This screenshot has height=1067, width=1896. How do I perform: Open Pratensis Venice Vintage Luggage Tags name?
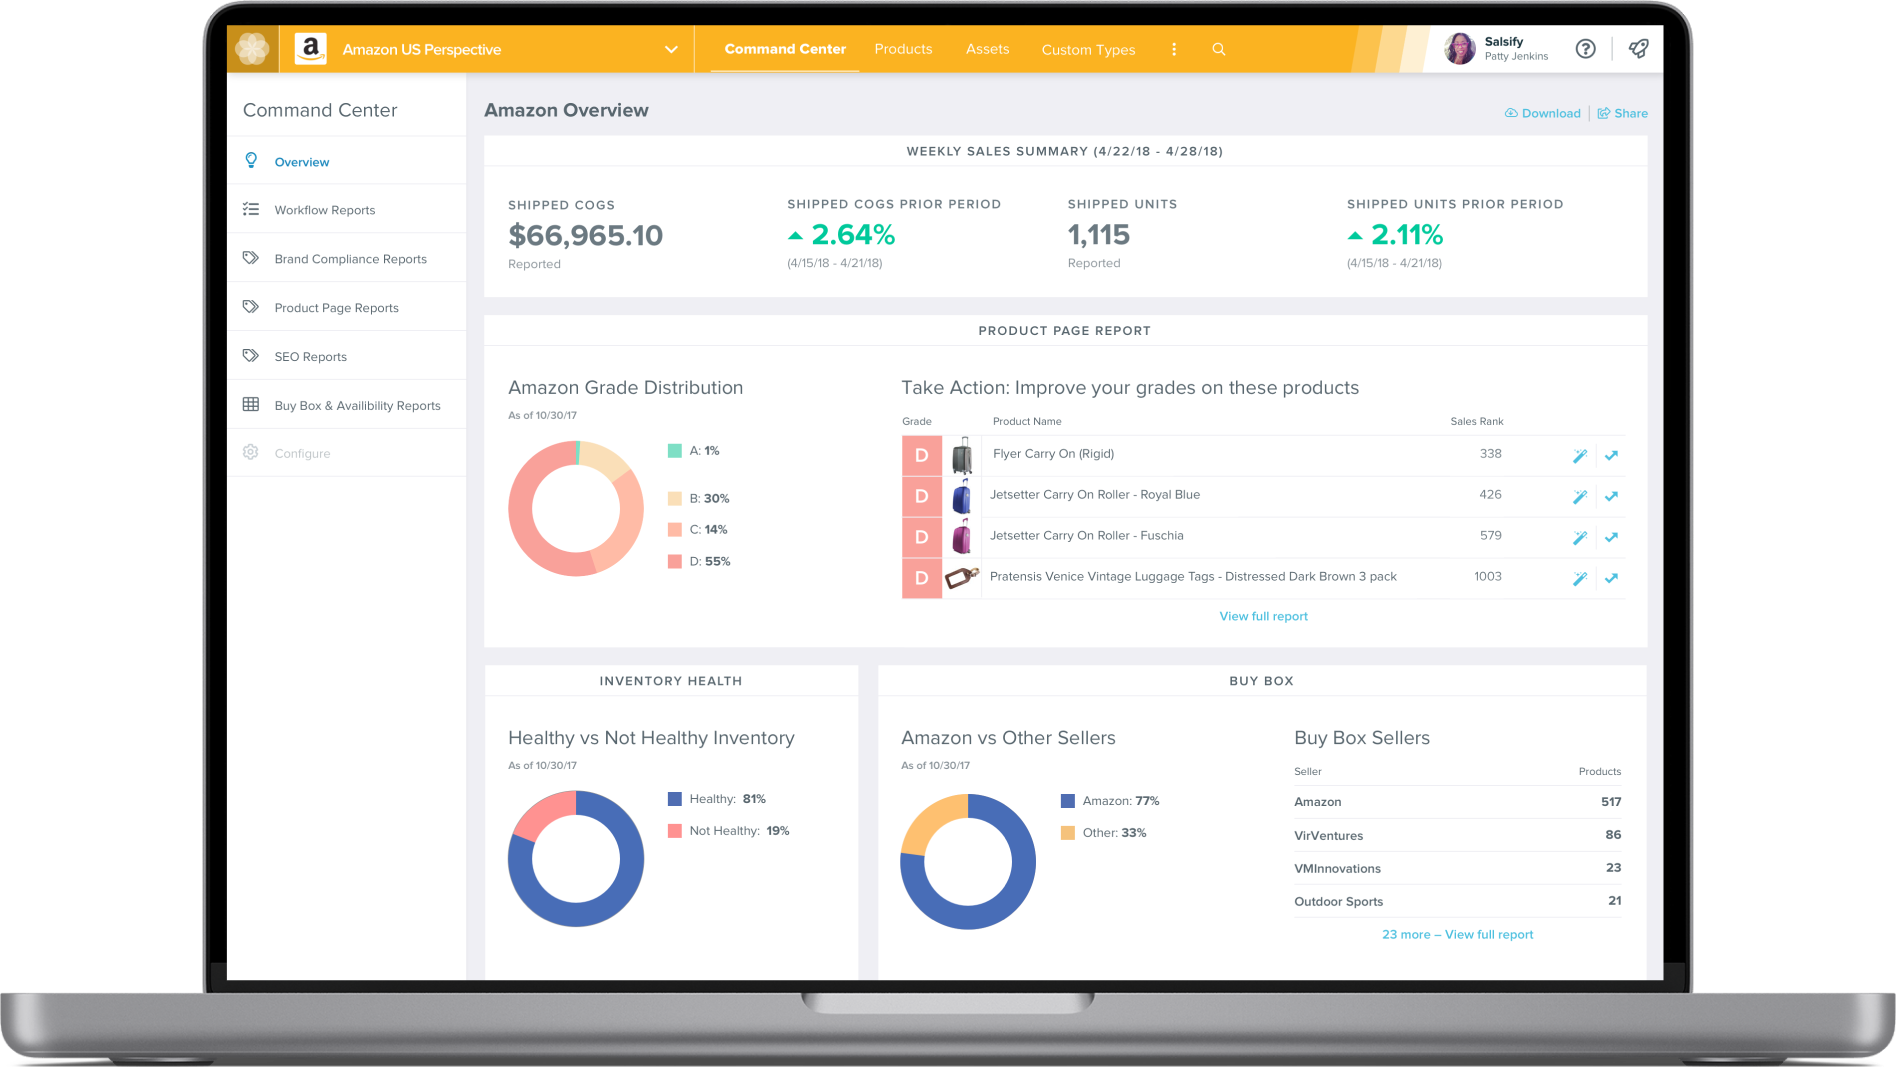tap(1193, 577)
